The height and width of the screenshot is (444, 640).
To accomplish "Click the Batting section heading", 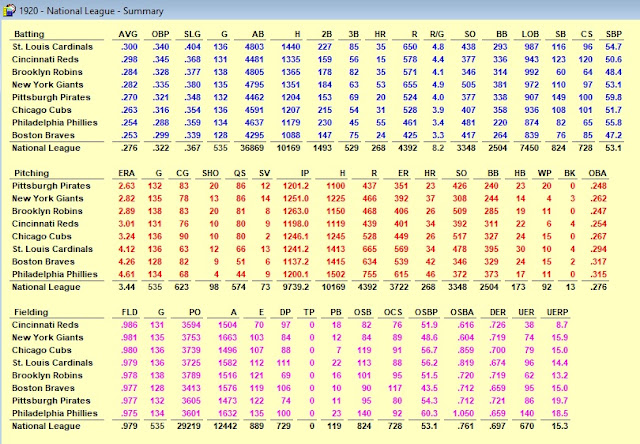I will 29,34.
